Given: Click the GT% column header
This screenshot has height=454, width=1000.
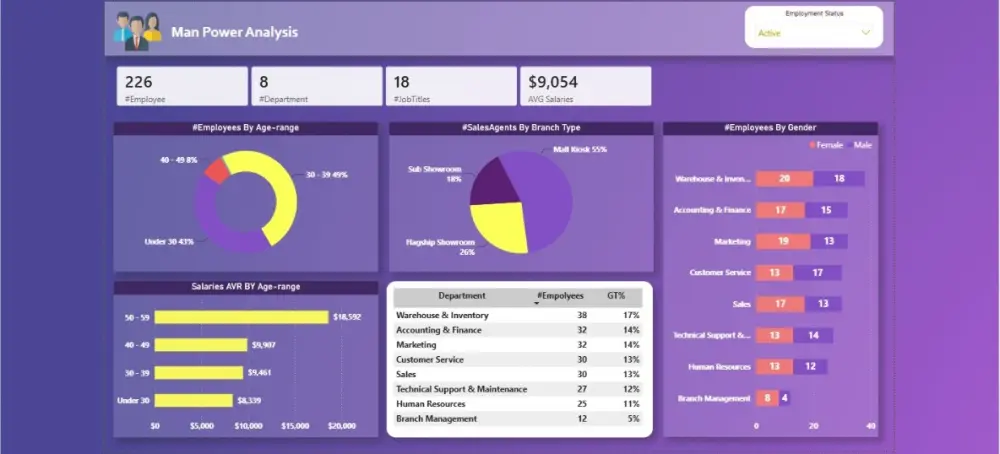Looking at the screenshot, I should tap(616, 296).
